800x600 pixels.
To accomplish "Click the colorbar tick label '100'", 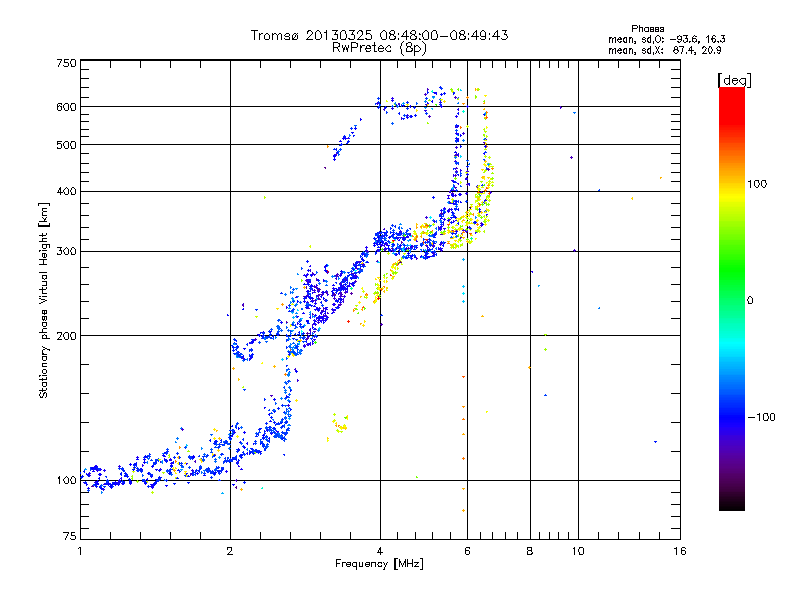I will click(757, 184).
